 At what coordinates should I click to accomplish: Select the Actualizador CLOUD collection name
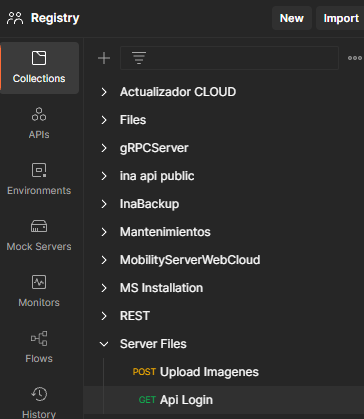[178, 92]
